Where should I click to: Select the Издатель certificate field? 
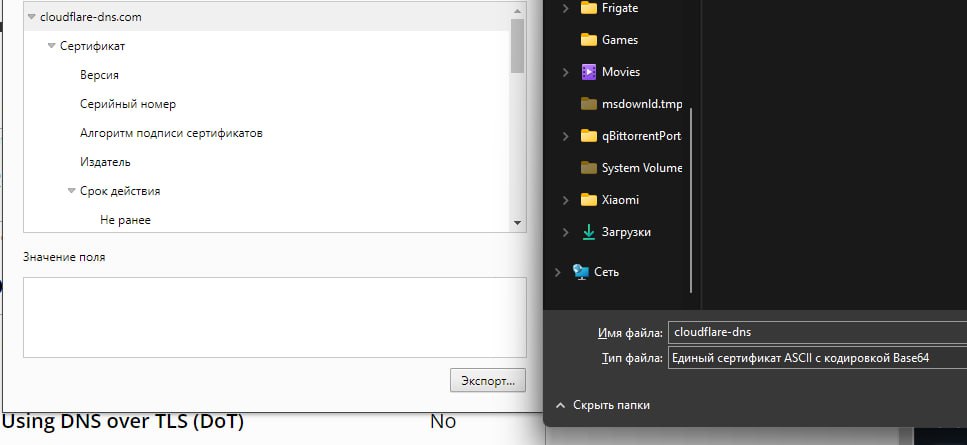[105, 162]
